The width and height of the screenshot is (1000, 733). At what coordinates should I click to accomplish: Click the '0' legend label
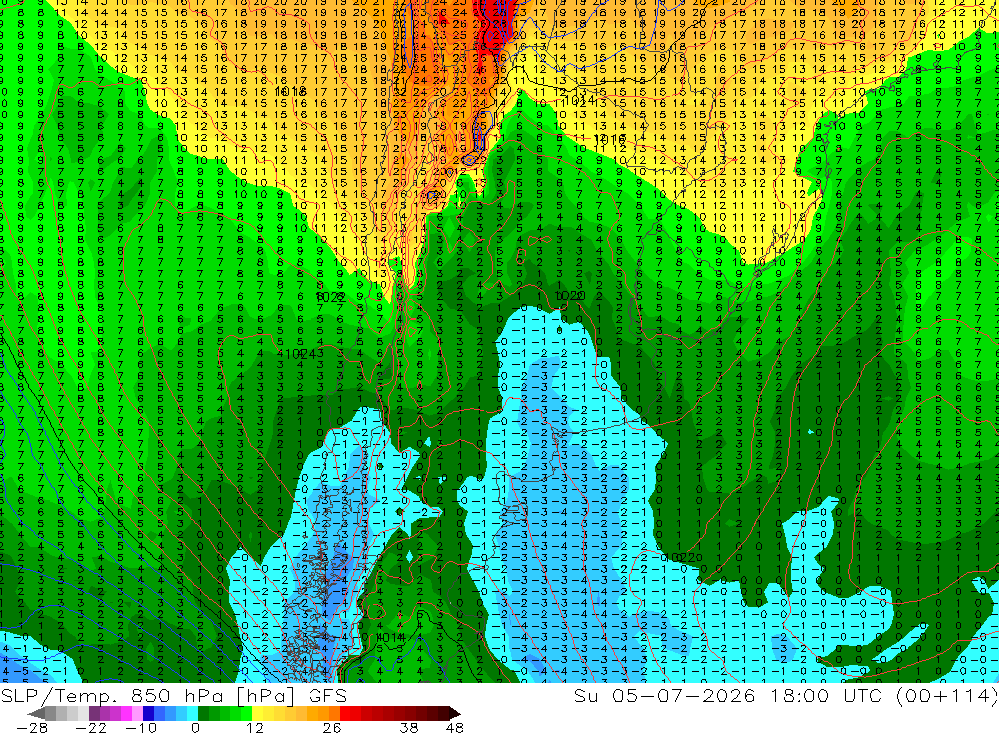[x=195, y=727]
